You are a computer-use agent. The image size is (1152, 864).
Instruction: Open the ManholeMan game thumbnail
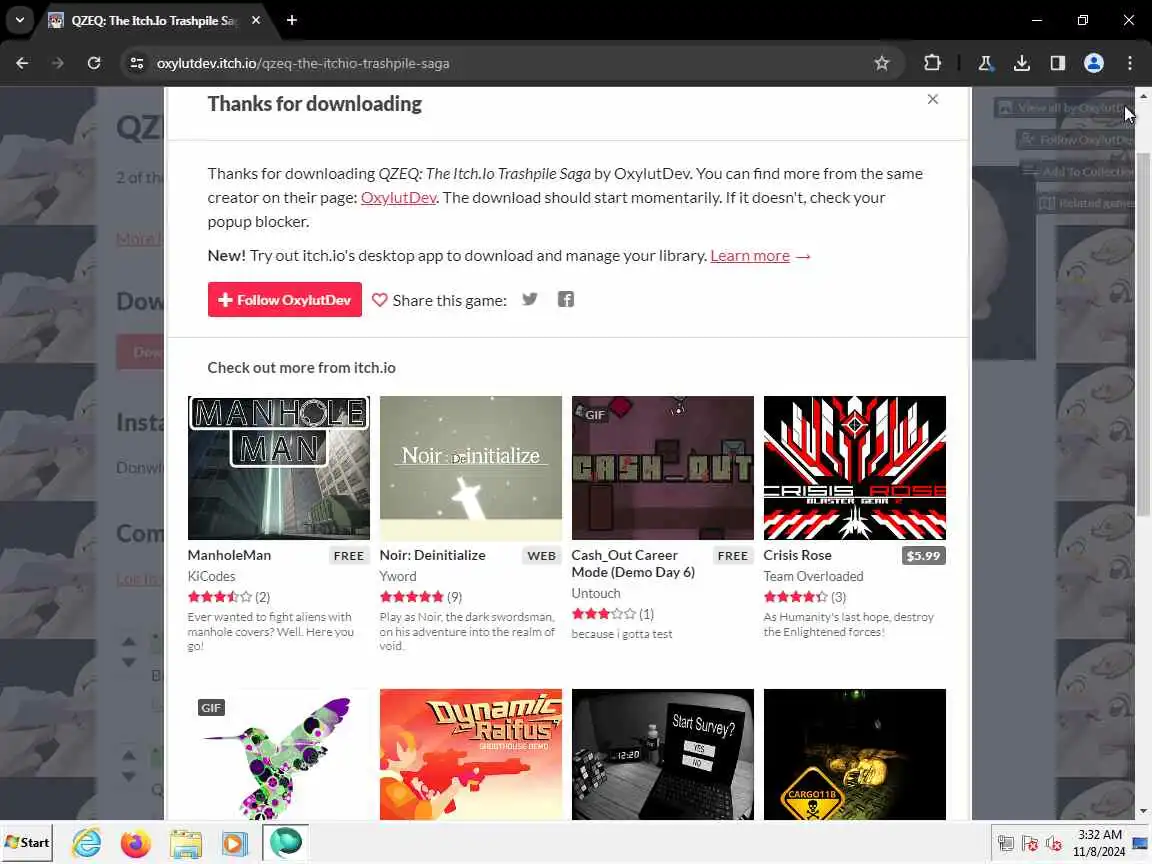(278, 468)
